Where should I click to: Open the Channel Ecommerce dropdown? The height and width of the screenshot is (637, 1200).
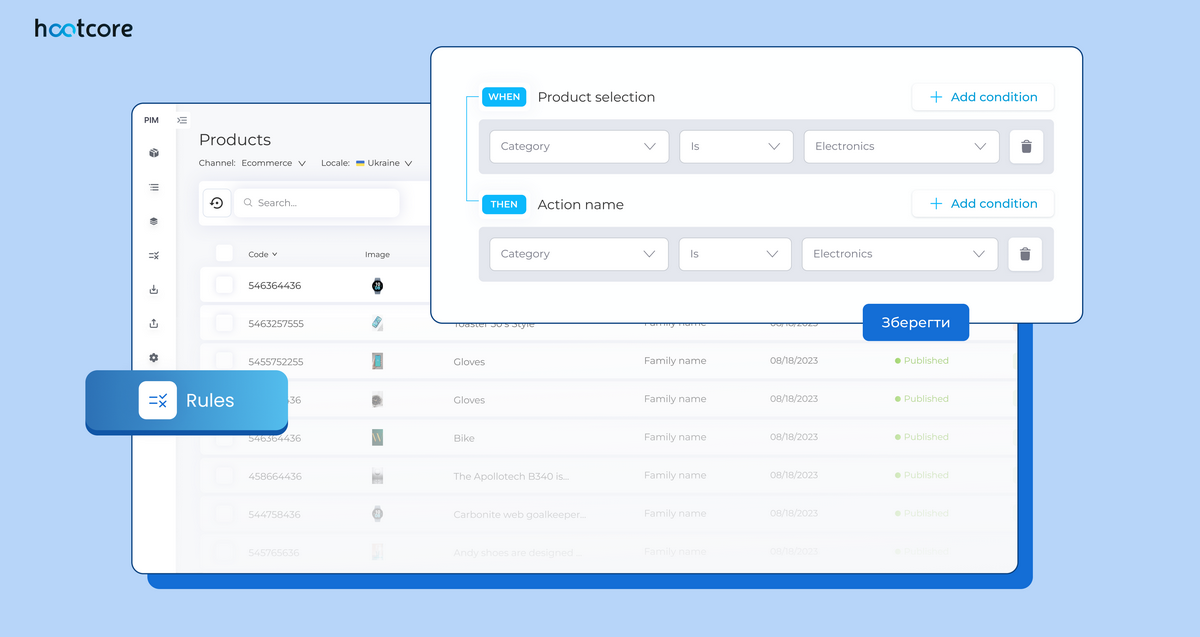point(273,163)
